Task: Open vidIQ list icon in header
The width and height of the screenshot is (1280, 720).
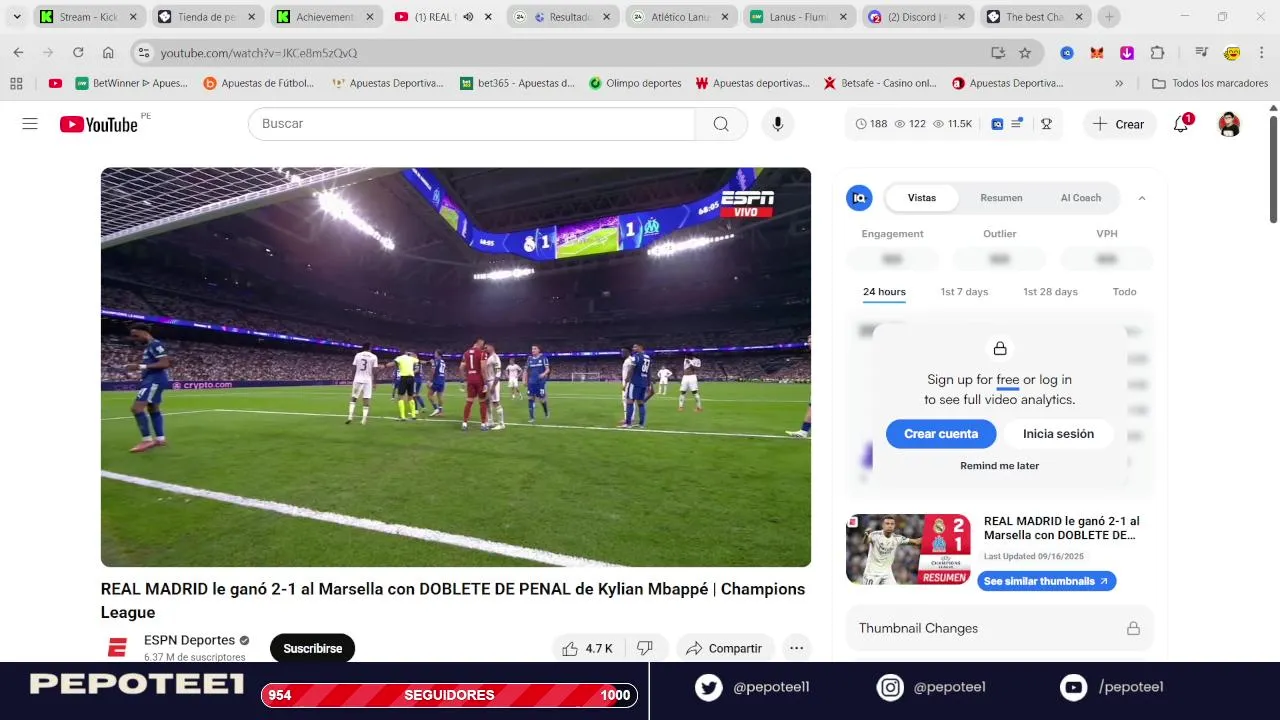Action: [1017, 124]
